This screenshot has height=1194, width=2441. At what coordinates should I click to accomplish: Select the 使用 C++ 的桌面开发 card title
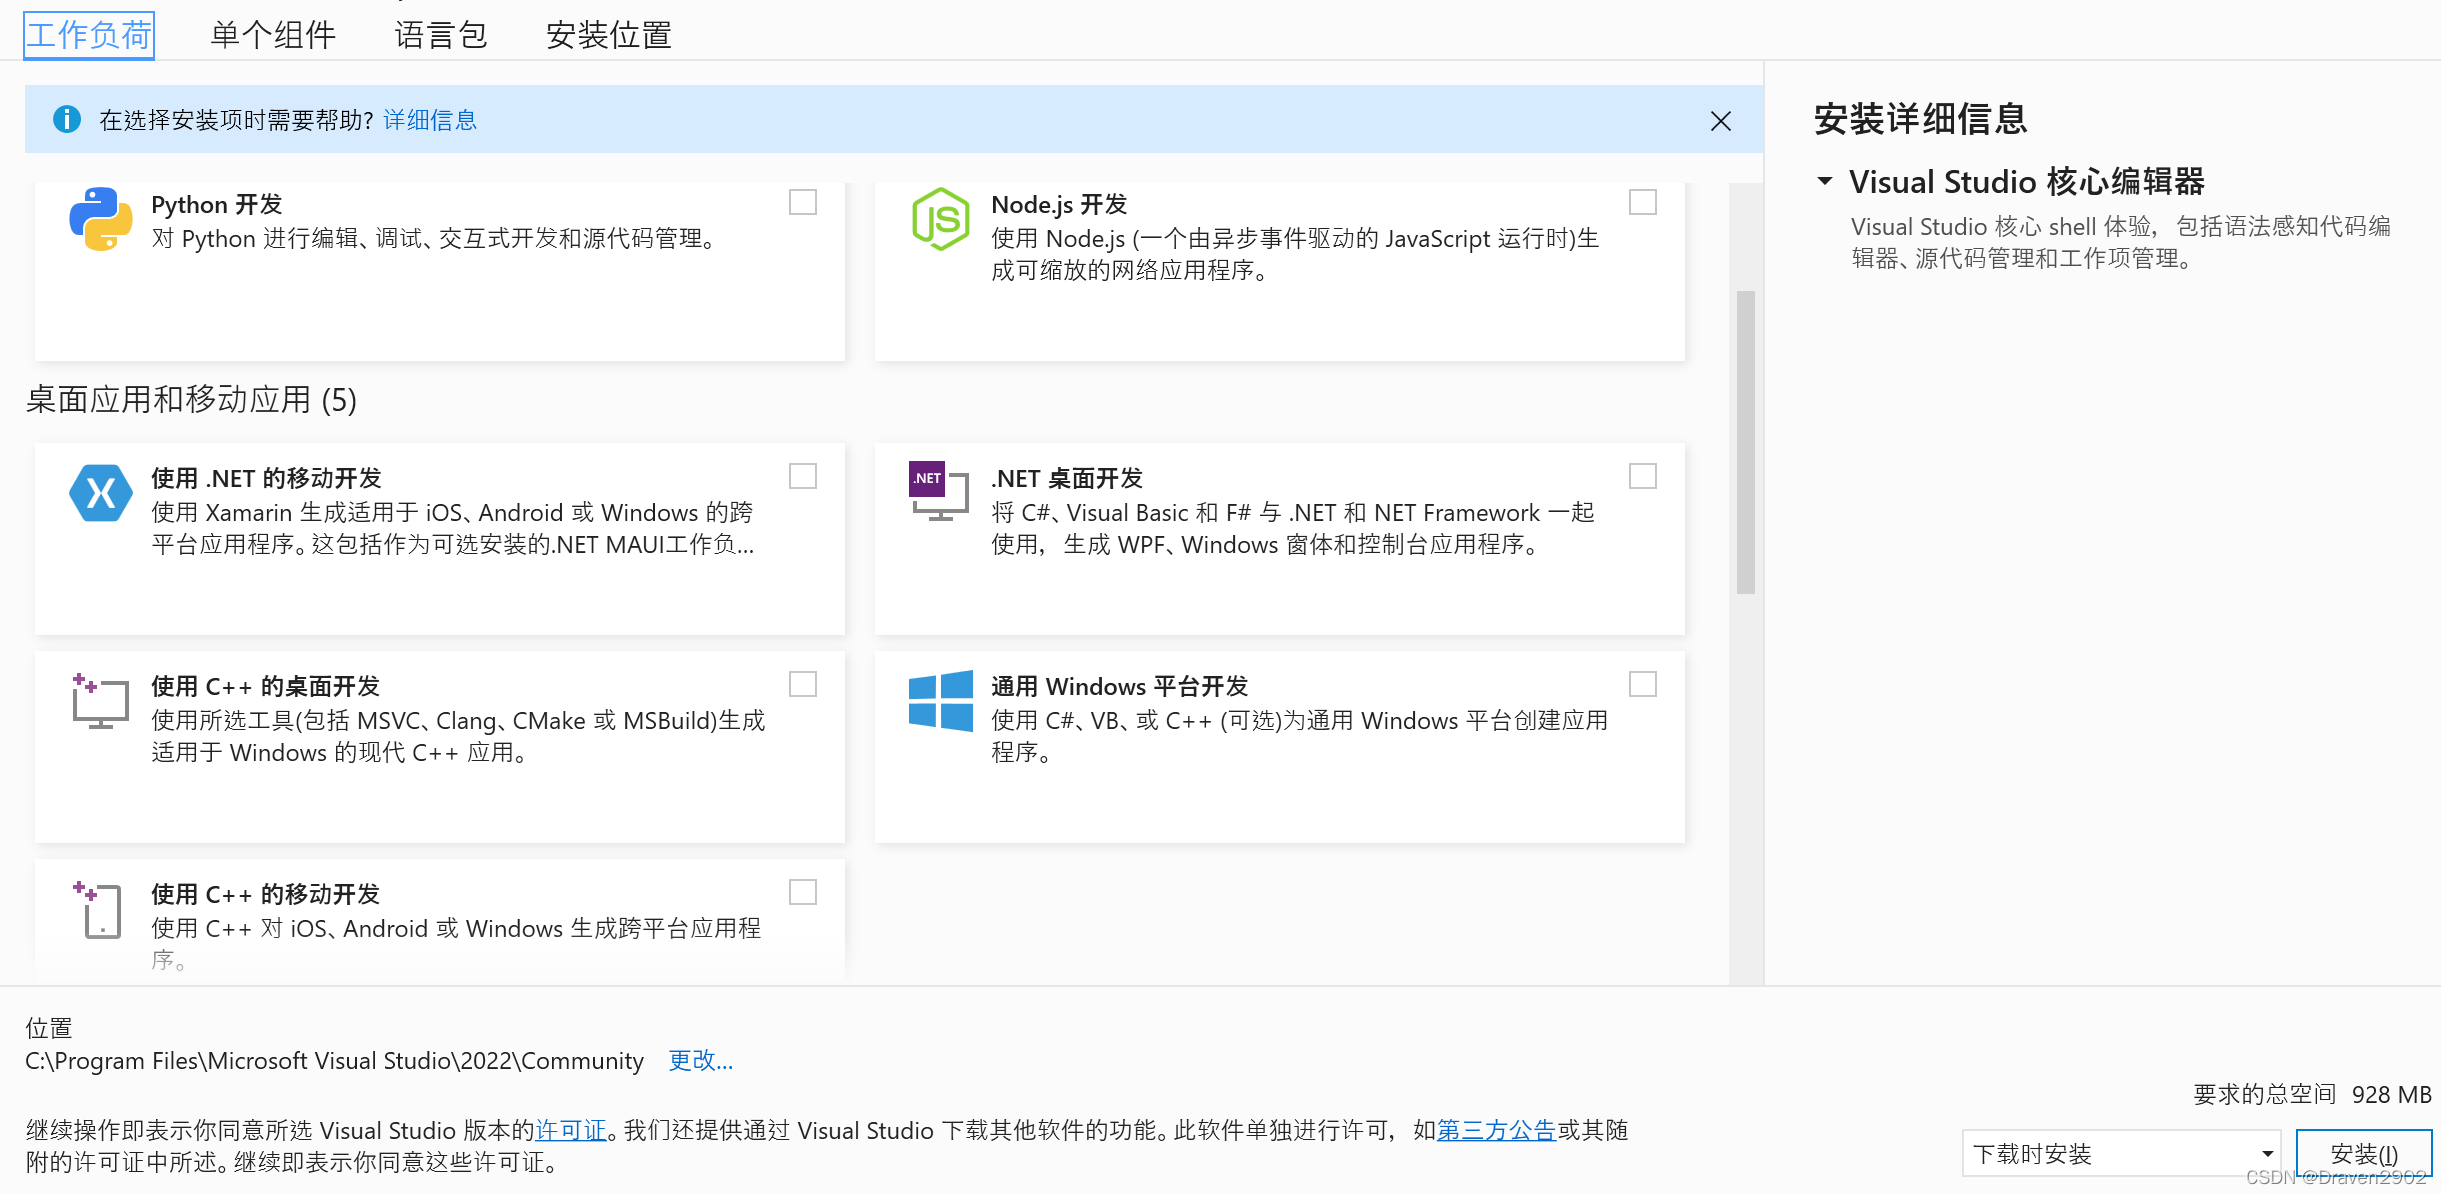point(266,686)
